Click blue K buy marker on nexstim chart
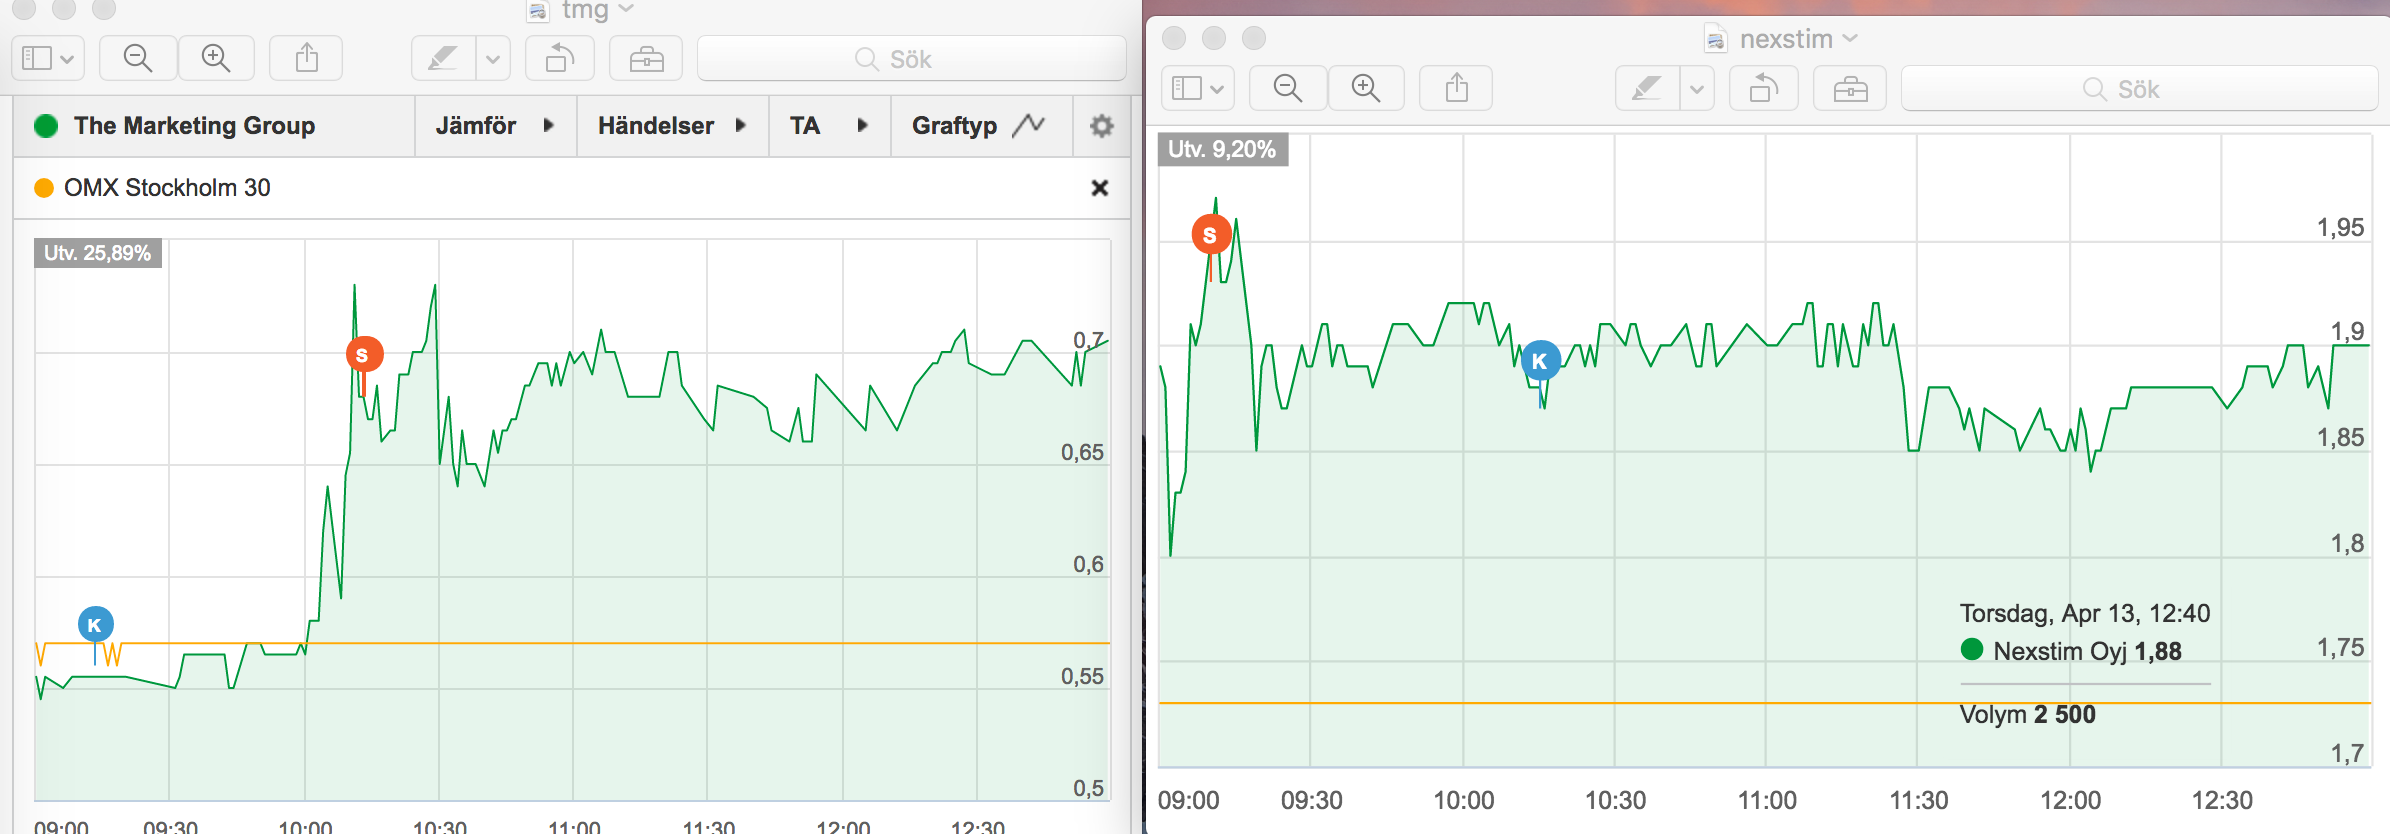Viewport: 2390px width, 834px height. pyautogui.click(x=1540, y=360)
